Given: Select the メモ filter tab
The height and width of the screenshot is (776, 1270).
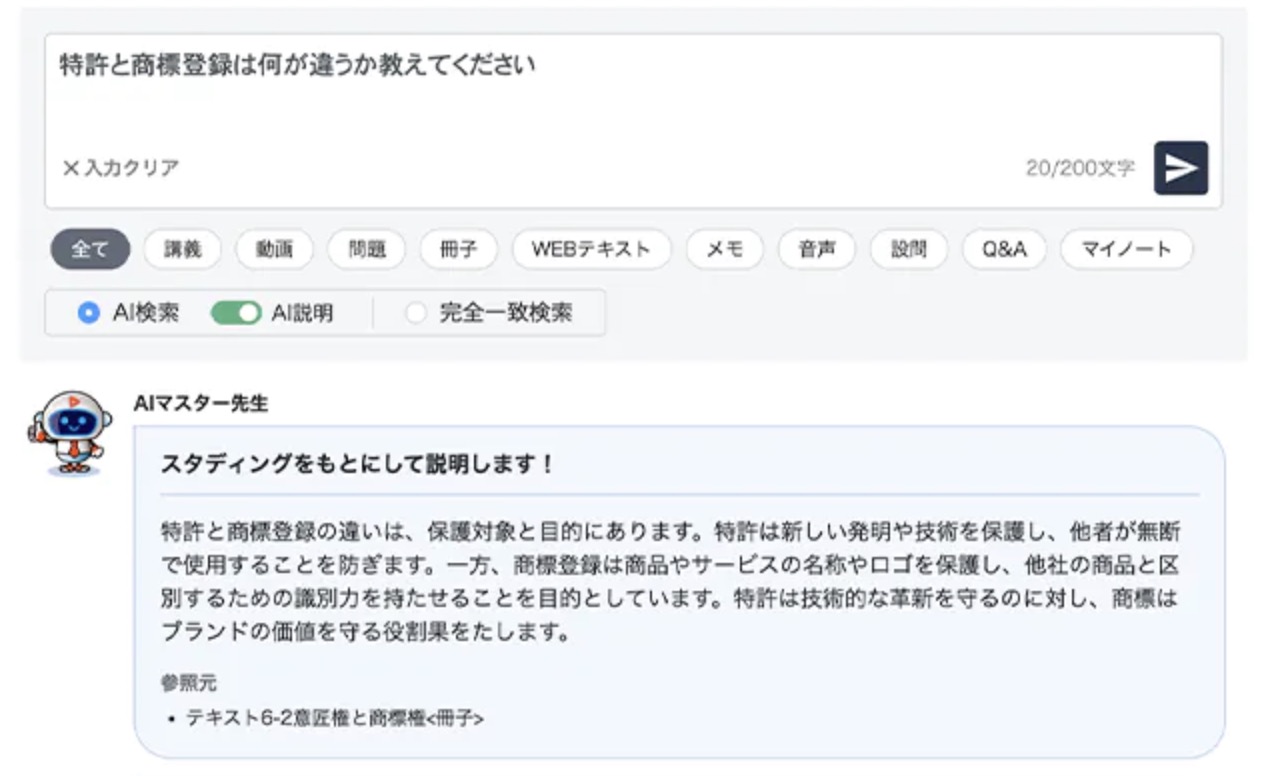Looking at the screenshot, I should coord(724,250).
